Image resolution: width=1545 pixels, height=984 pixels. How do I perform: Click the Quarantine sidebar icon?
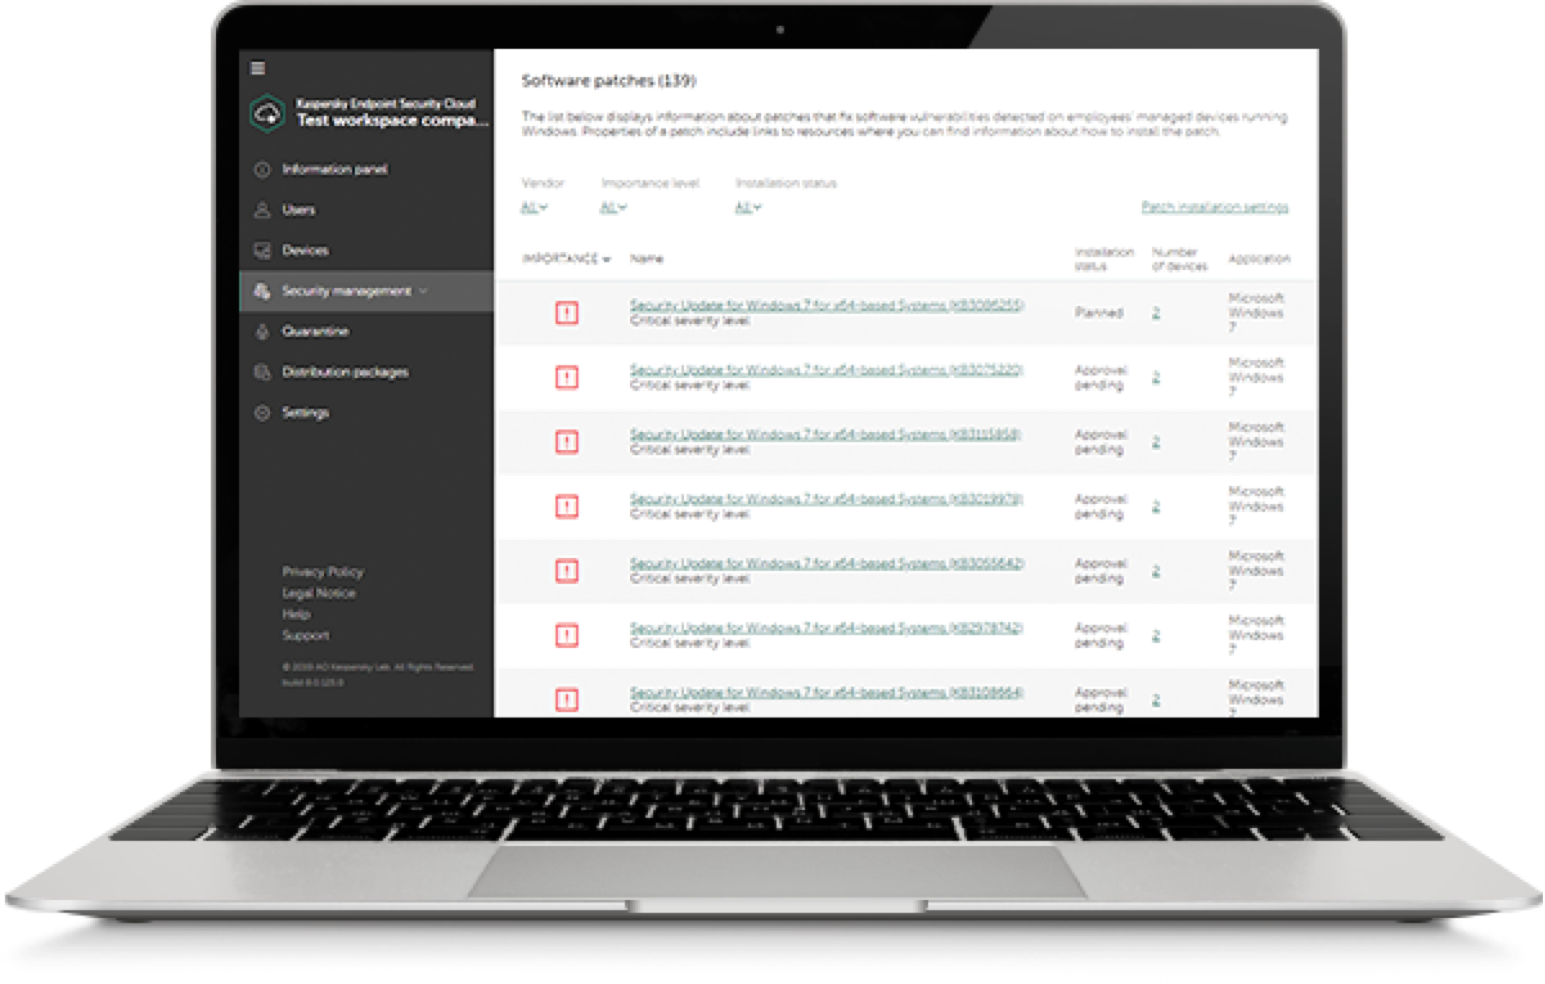[x=262, y=331]
